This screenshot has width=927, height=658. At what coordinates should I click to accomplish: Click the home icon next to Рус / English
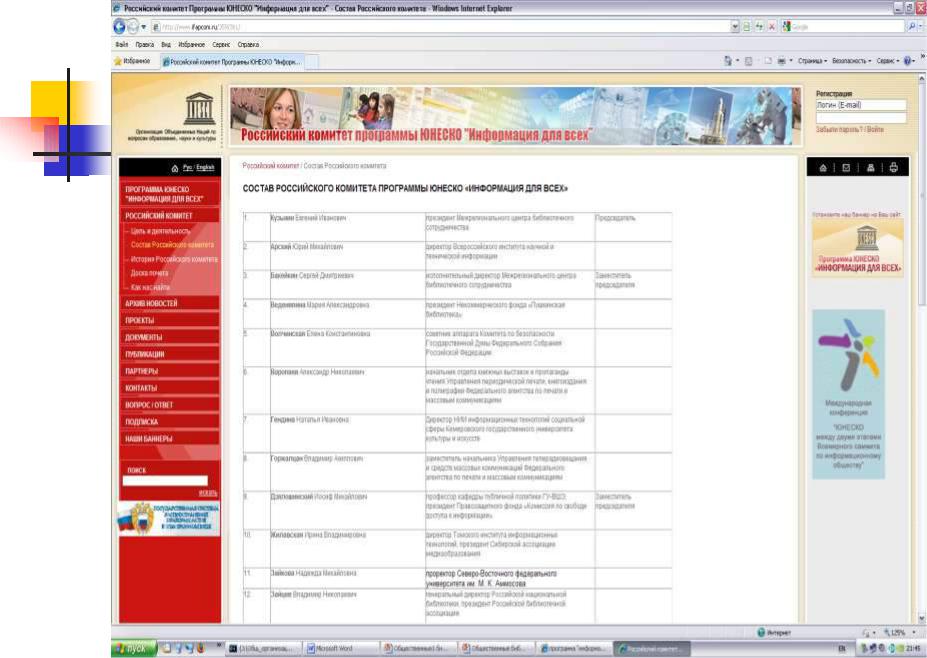coord(174,168)
